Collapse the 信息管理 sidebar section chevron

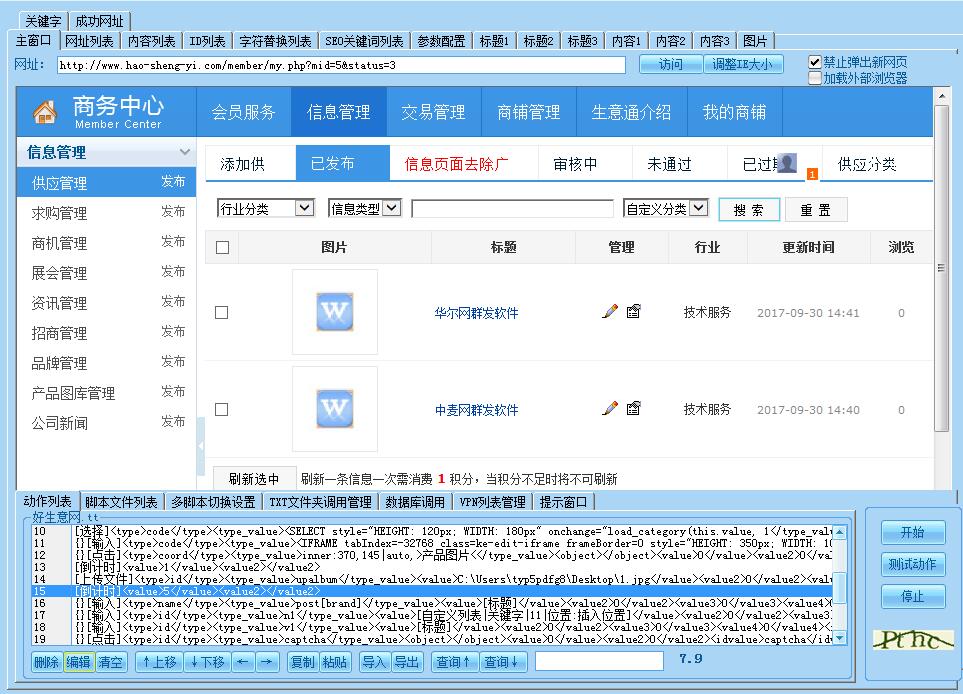[x=184, y=152]
